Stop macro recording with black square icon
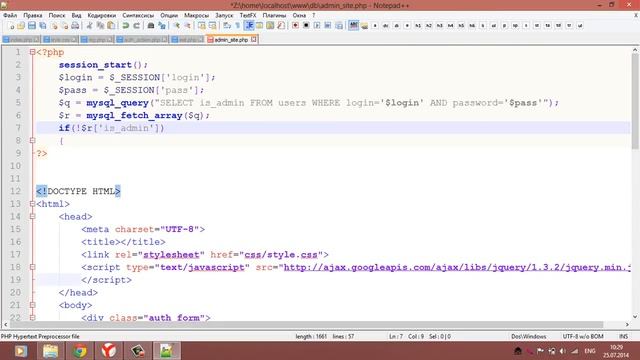Screen dimensions: 640x360 tap(306, 26)
